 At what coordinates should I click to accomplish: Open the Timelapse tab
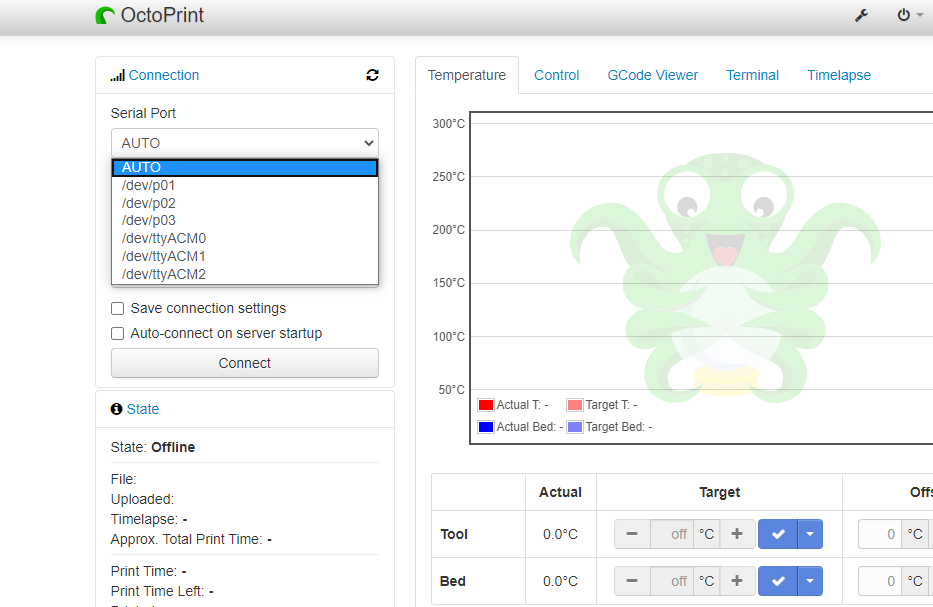pos(839,75)
